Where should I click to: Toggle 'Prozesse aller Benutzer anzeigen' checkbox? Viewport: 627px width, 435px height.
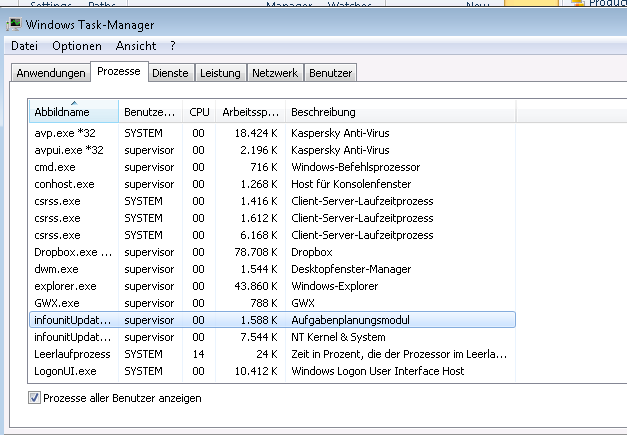(x=34, y=398)
